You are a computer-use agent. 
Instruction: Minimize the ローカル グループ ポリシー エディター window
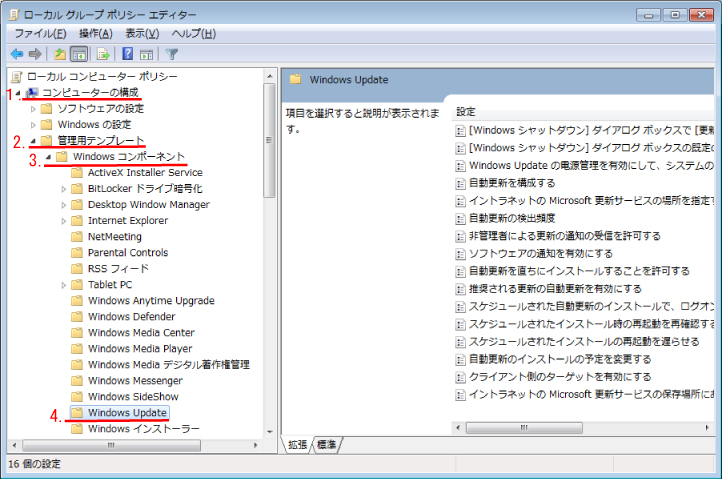point(649,15)
